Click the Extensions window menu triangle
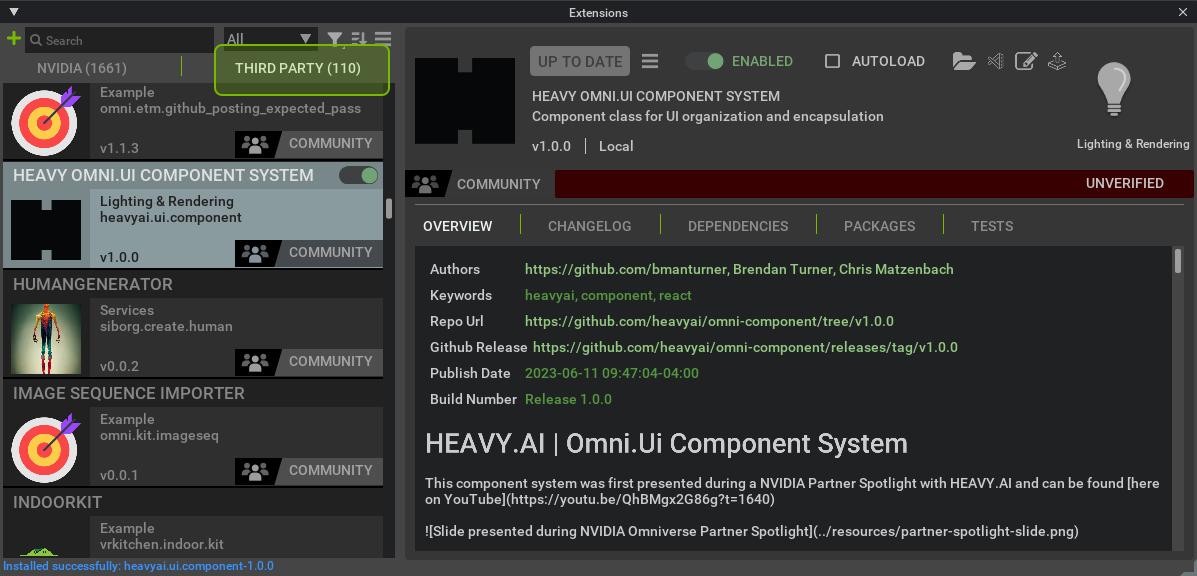This screenshot has height=576, width=1197. (13, 12)
